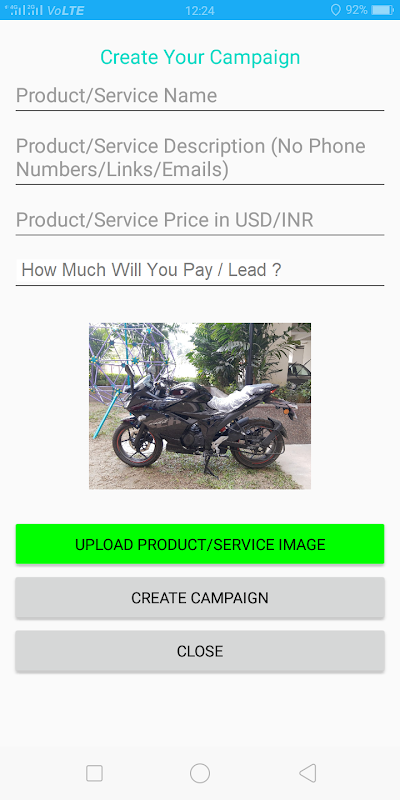Tap the VoLTE indicator in status bar
The image size is (400, 800).
(x=65, y=10)
